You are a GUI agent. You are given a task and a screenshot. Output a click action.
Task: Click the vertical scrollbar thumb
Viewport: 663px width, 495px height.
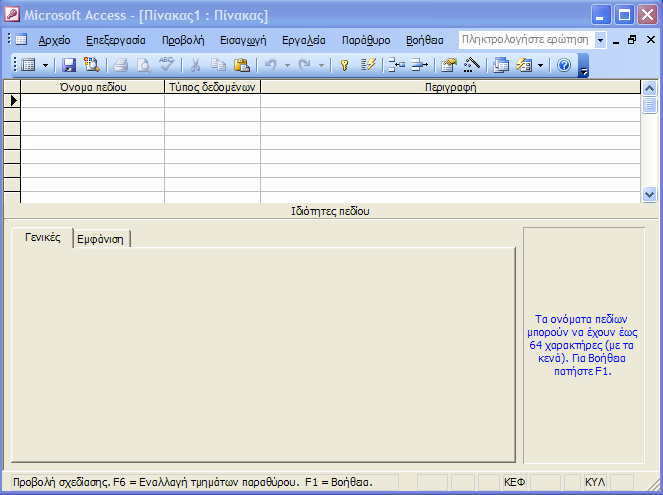pyautogui.click(x=649, y=105)
